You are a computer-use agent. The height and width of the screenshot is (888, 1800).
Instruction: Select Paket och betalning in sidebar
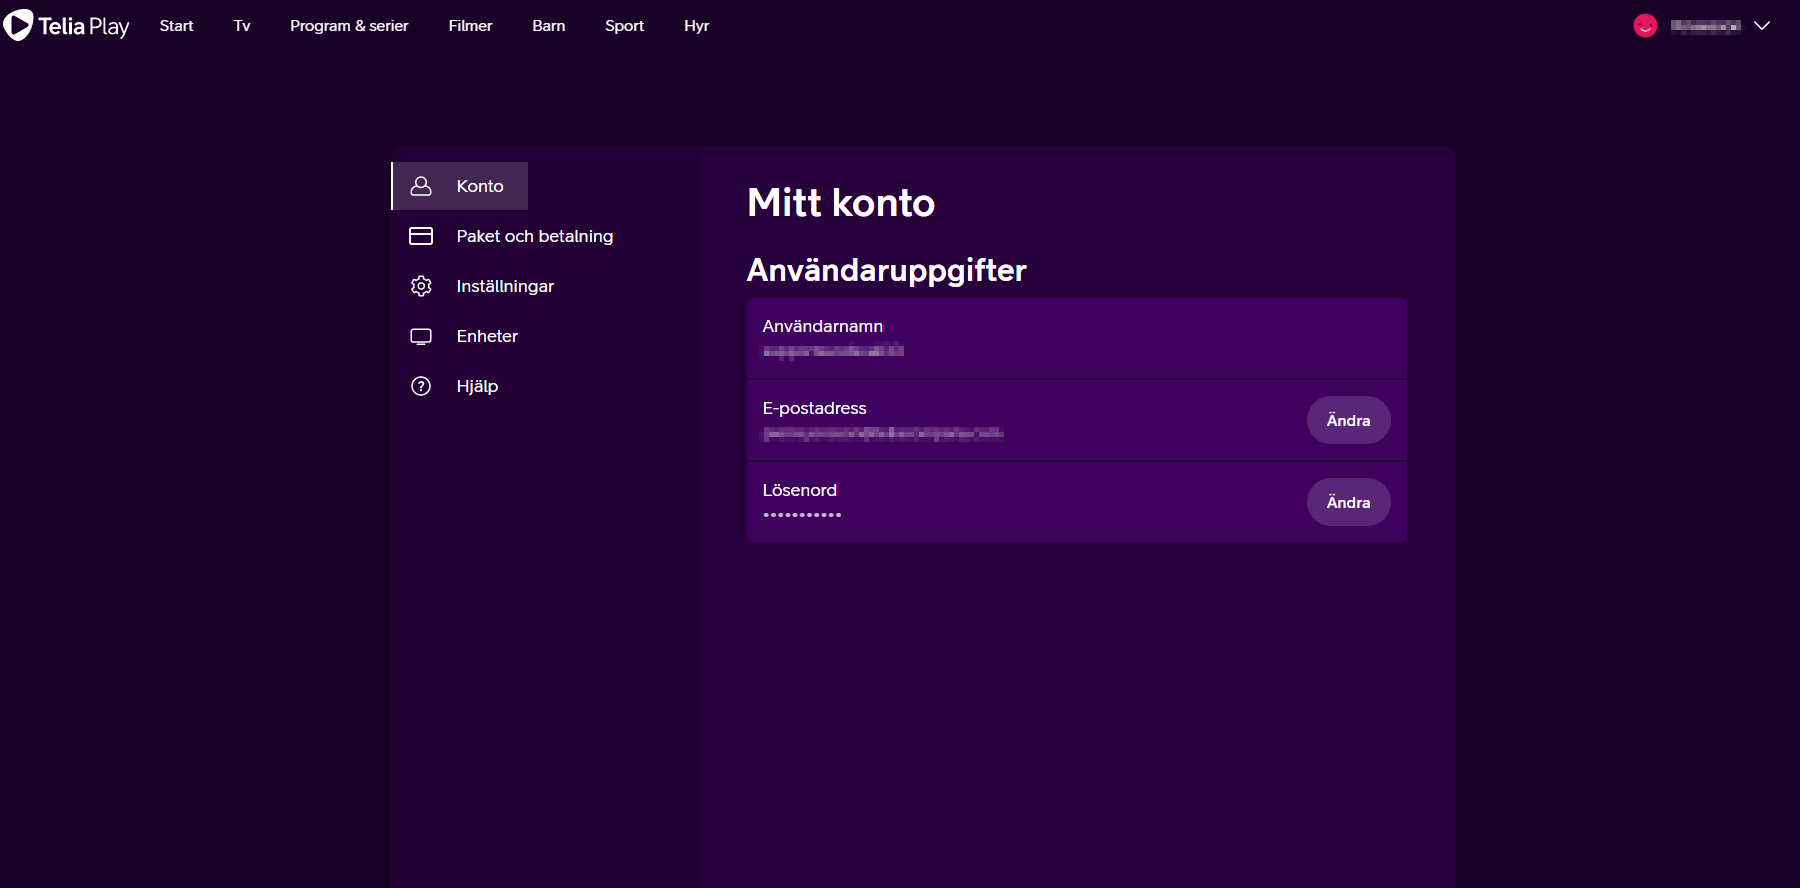pyautogui.click(x=534, y=236)
